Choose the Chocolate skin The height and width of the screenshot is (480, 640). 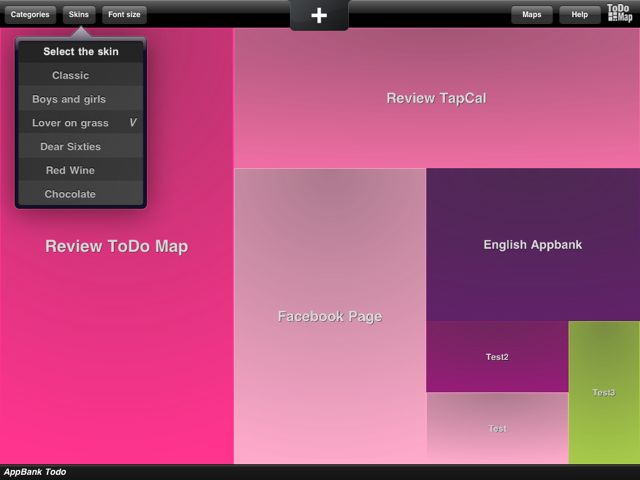coord(81,194)
